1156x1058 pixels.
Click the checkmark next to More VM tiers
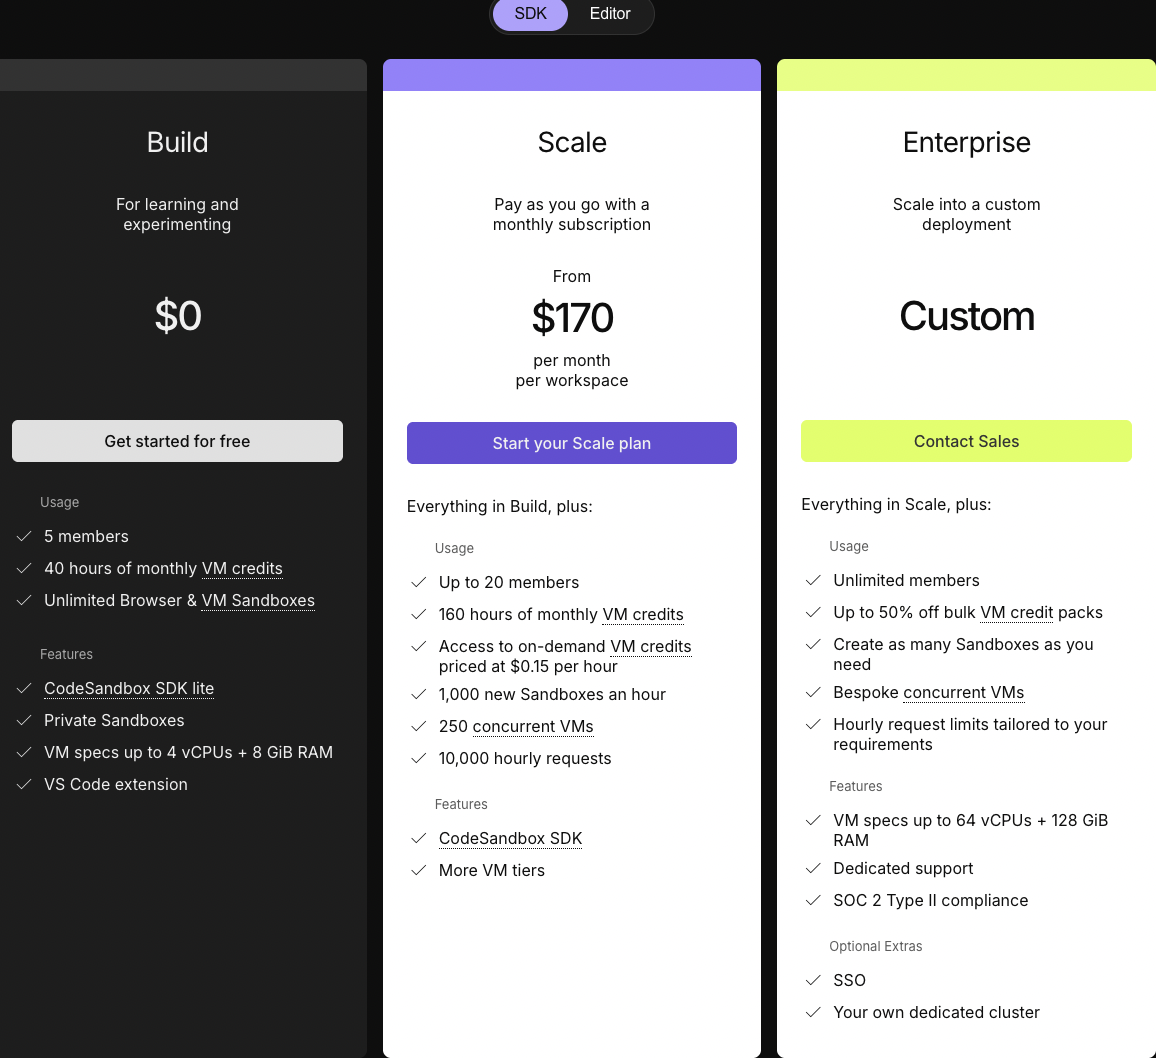(x=419, y=870)
